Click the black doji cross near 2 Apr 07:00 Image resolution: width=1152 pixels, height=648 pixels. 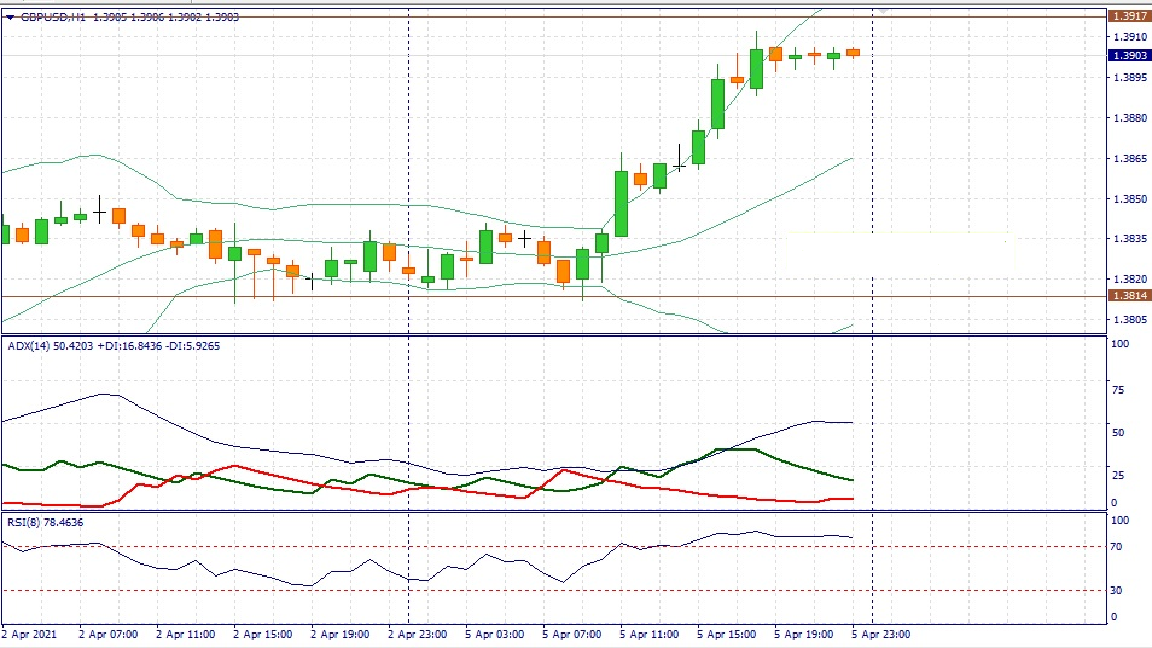pos(99,211)
